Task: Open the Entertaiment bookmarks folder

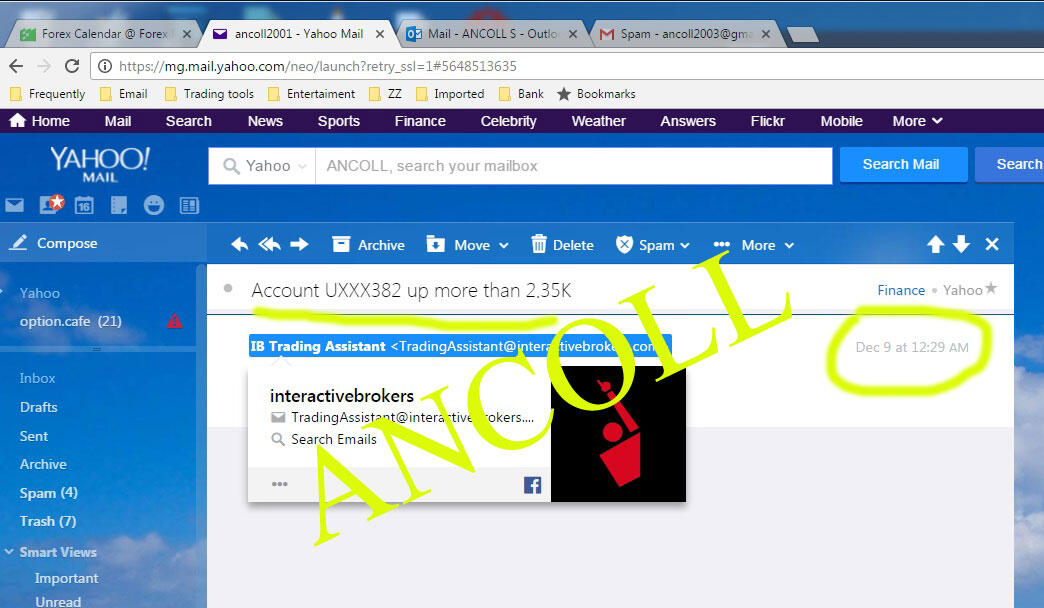Action: click(312, 94)
